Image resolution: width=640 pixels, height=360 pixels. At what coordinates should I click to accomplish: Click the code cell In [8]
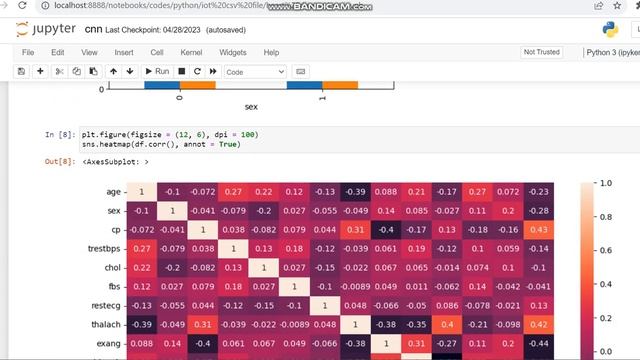[359, 139]
